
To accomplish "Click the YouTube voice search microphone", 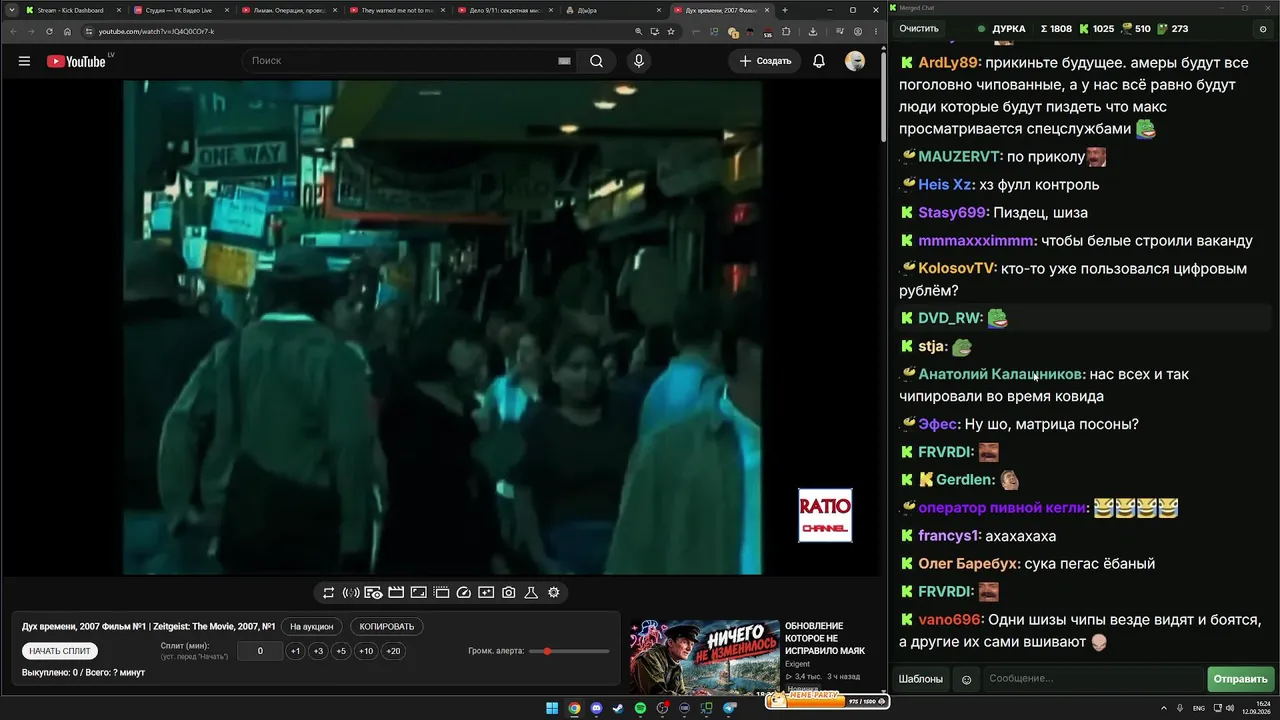I will click(638, 61).
